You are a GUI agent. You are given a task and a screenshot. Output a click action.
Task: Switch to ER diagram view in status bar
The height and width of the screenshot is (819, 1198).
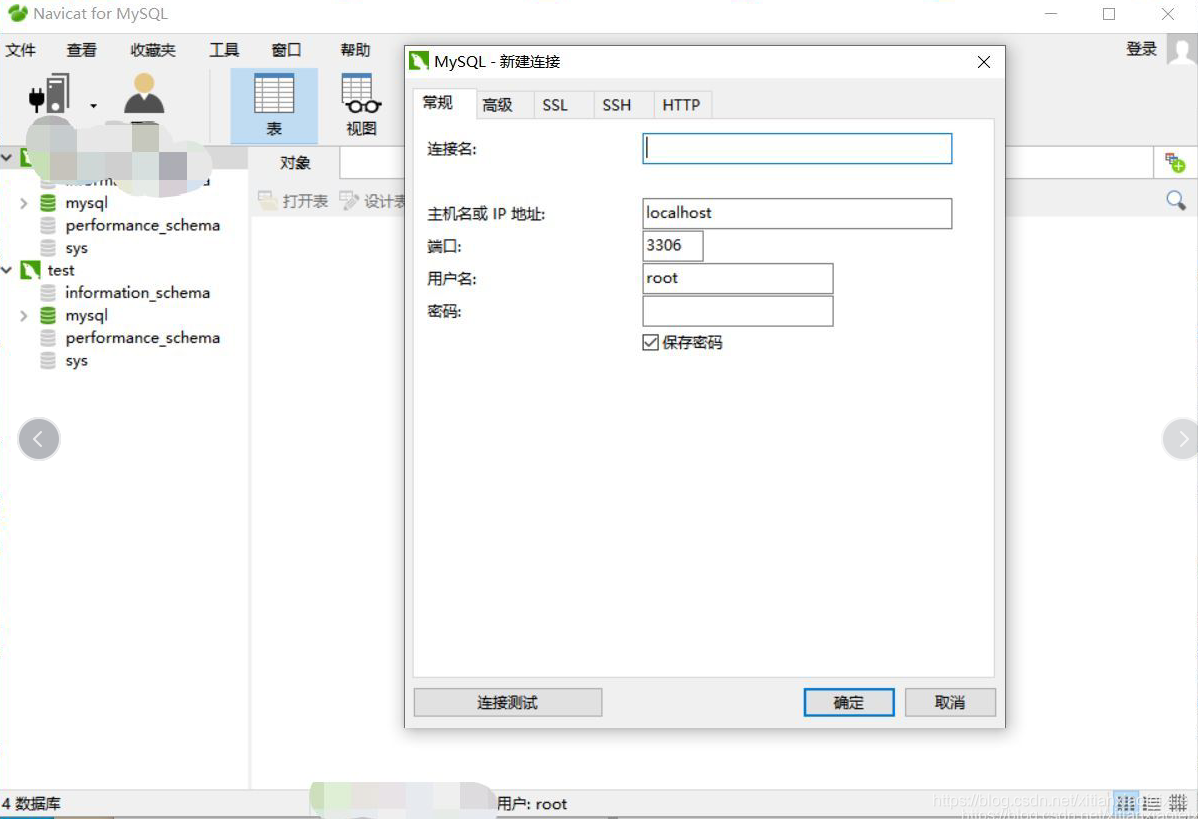click(1178, 803)
